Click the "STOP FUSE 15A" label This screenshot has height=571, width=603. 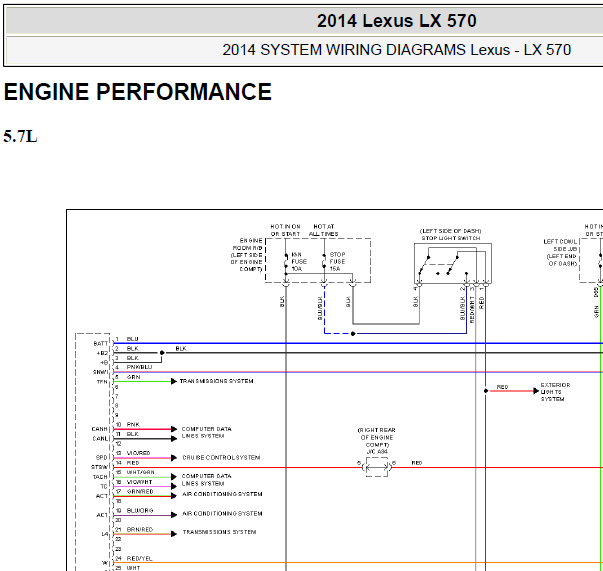click(337, 261)
